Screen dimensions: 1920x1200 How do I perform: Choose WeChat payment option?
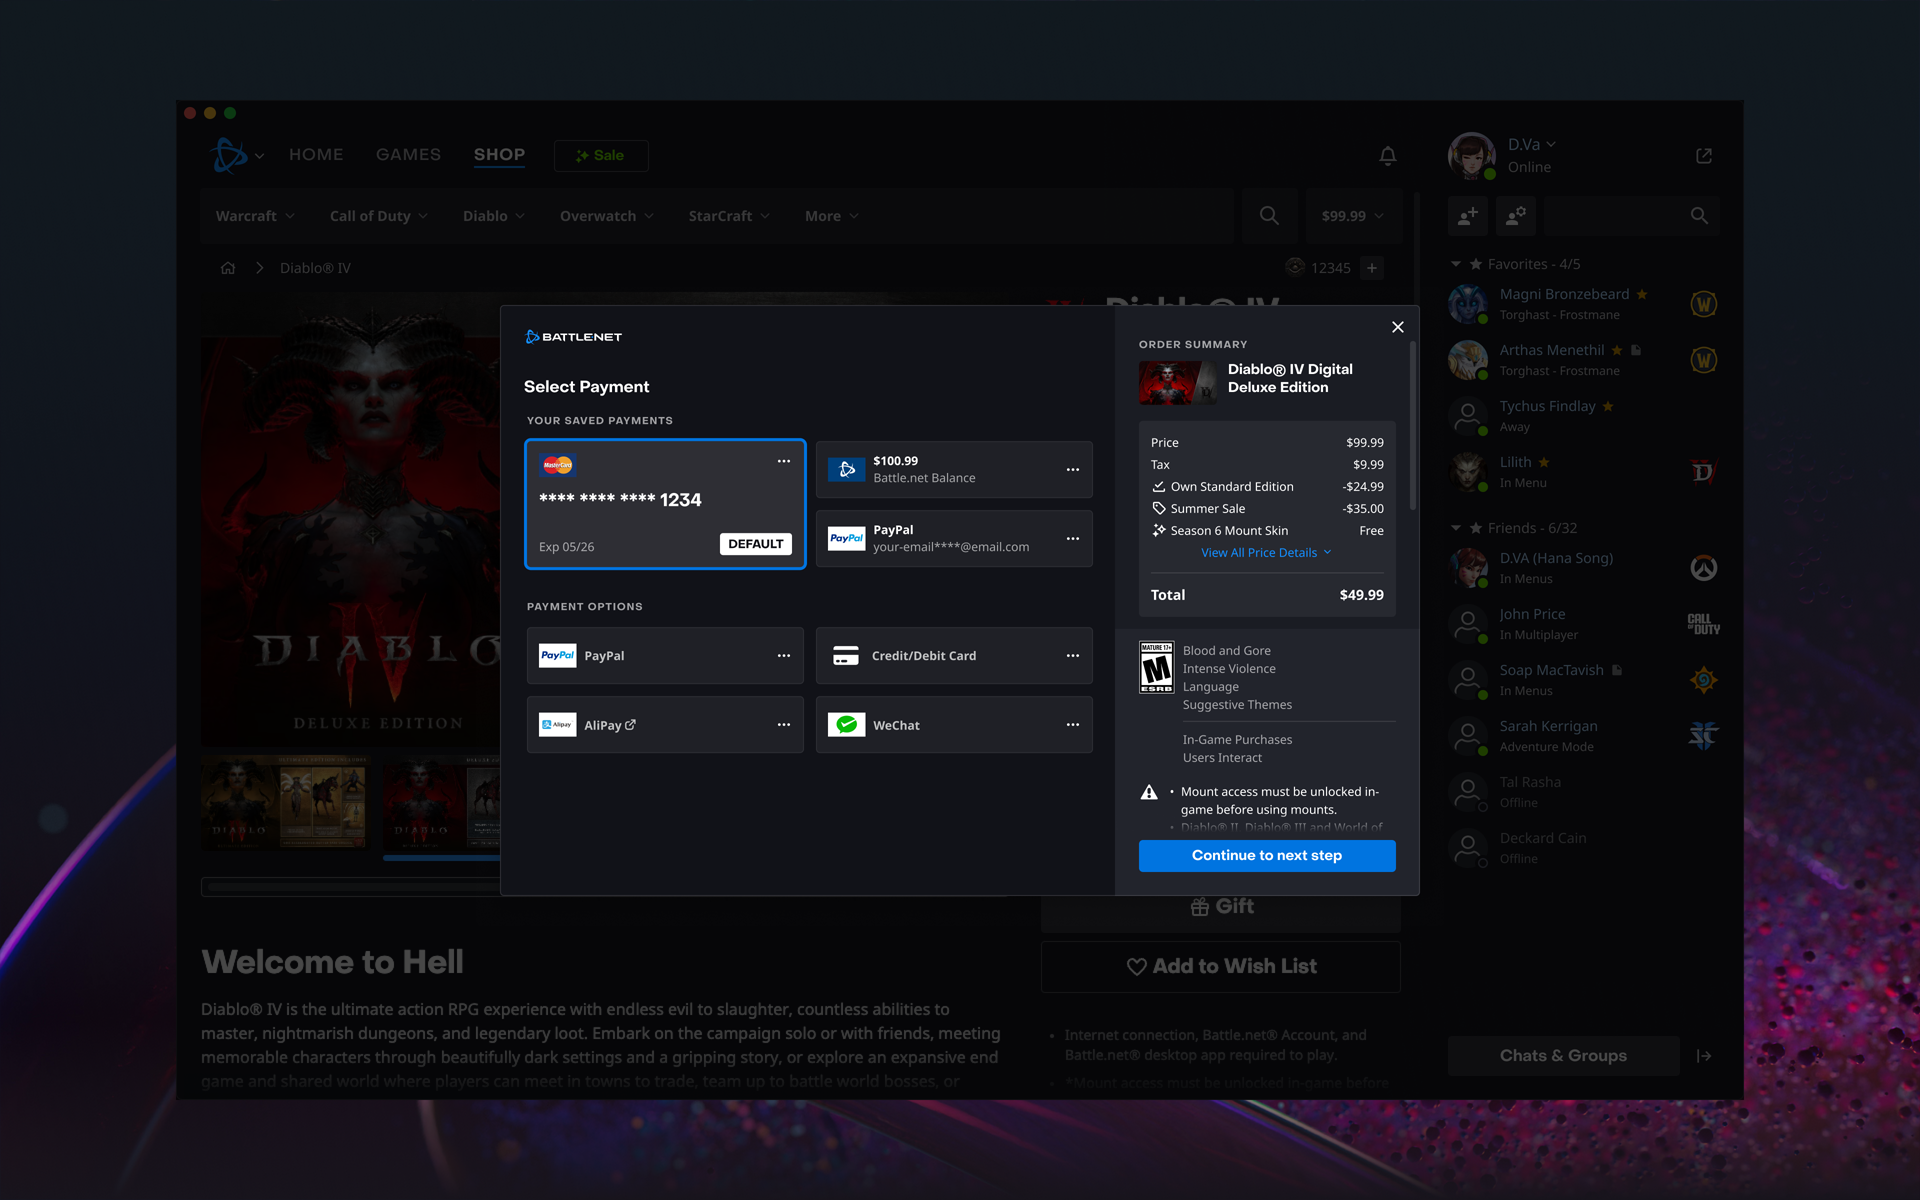pos(954,725)
